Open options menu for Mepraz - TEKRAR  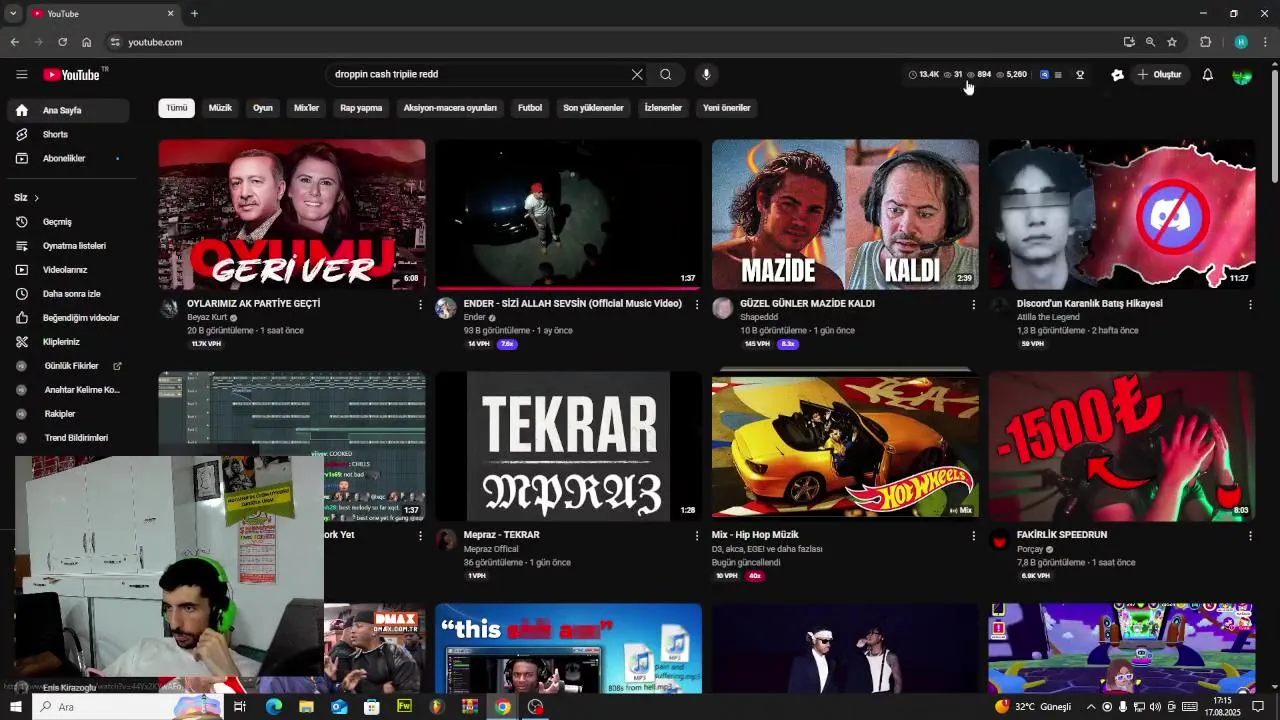(697, 536)
